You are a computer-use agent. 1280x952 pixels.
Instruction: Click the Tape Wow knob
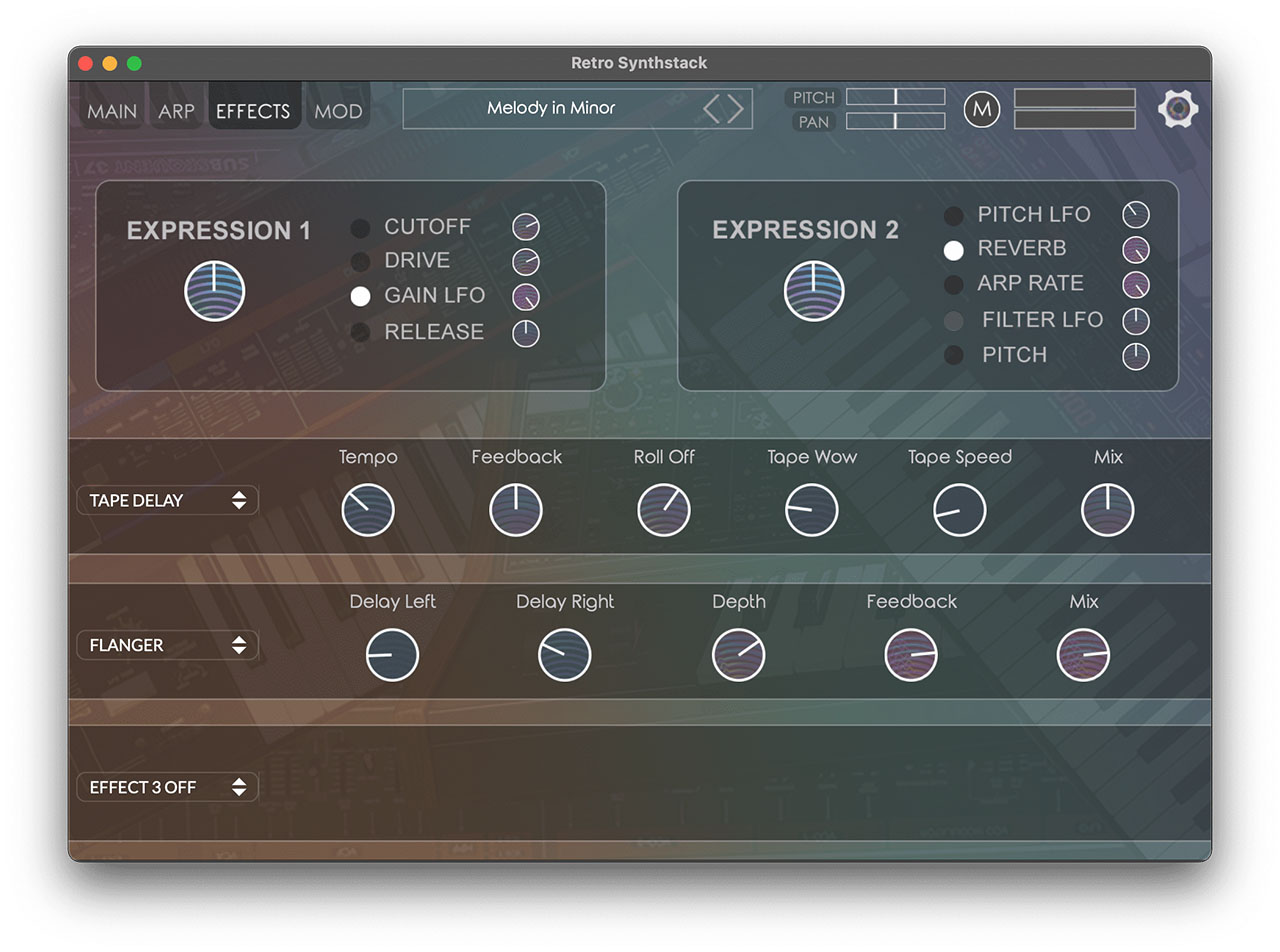point(811,510)
